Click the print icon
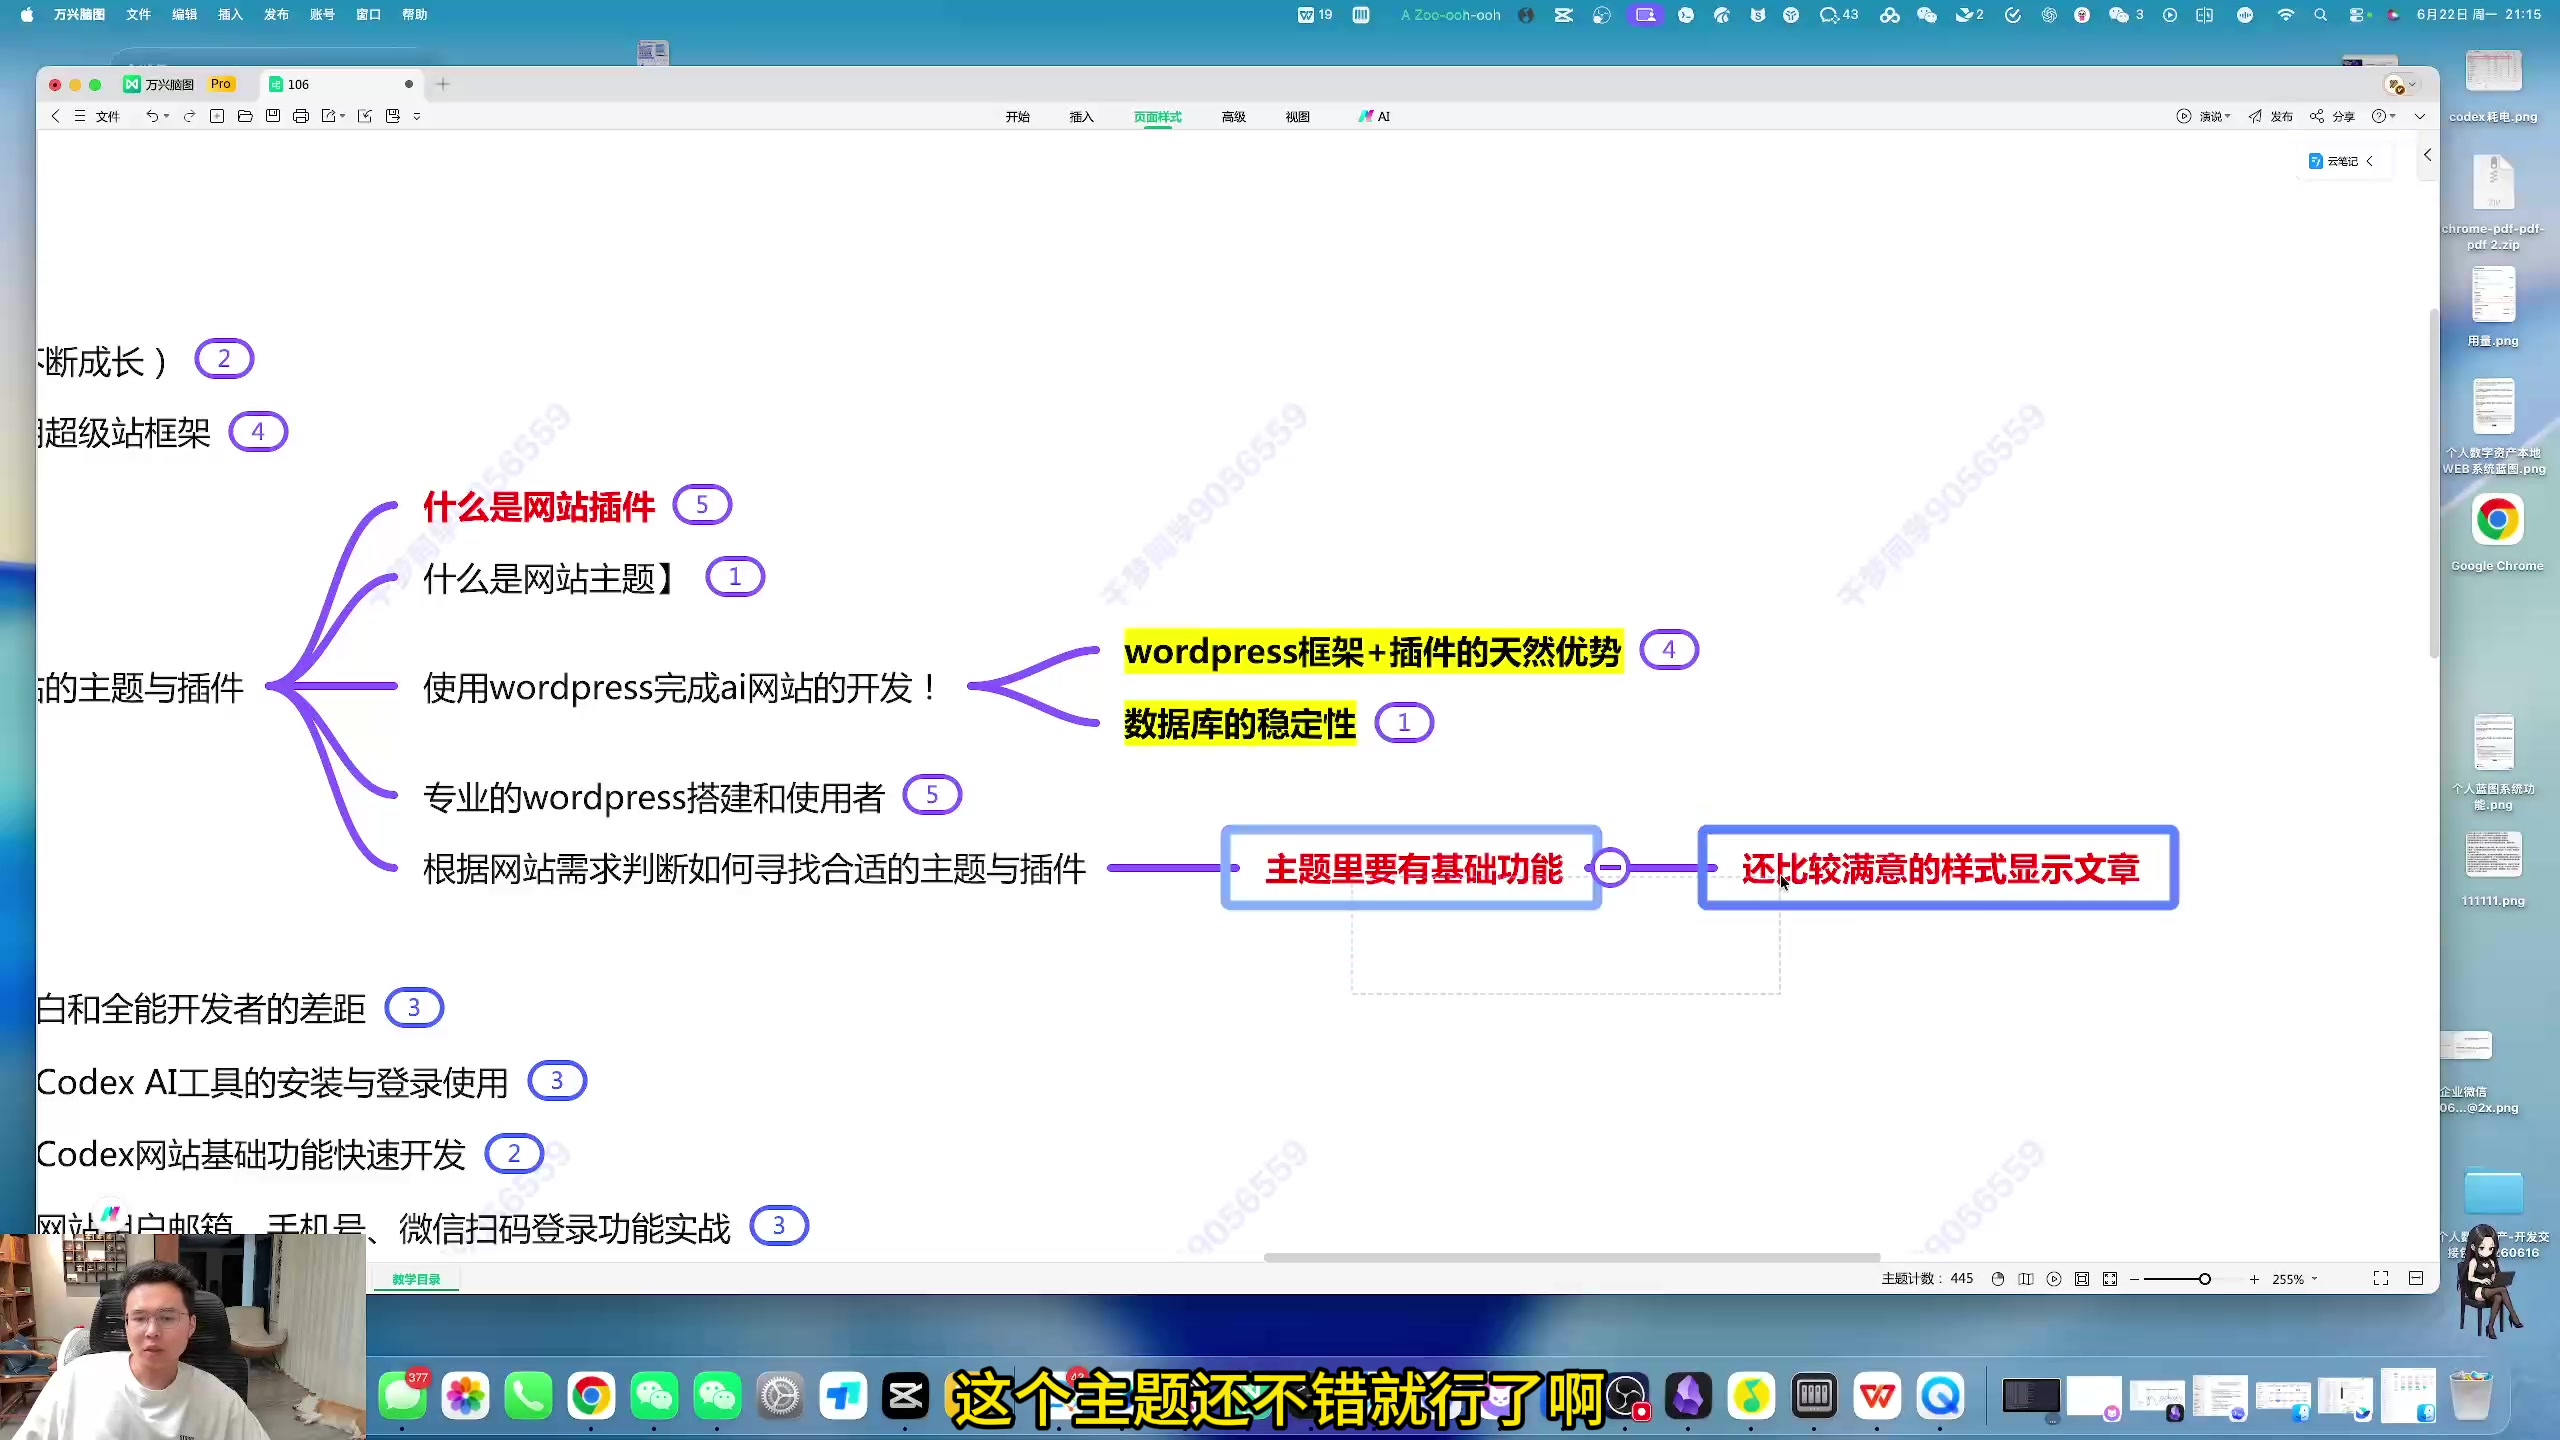This screenshot has height=1440, width=2560. [x=301, y=116]
